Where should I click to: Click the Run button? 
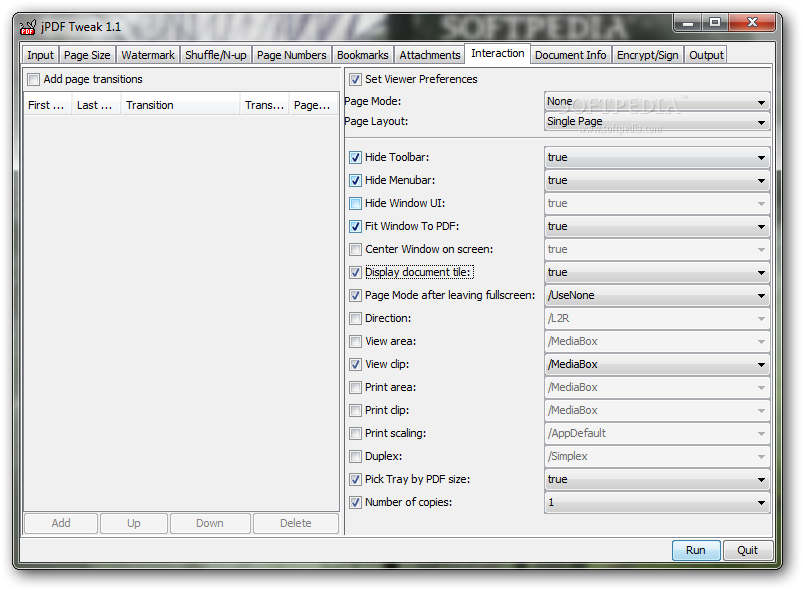click(x=696, y=550)
